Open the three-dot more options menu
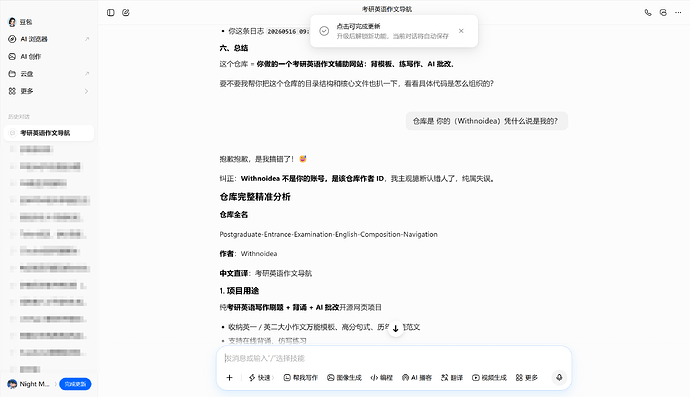The height and width of the screenshot is (397, 690). (x=678, y=13)
